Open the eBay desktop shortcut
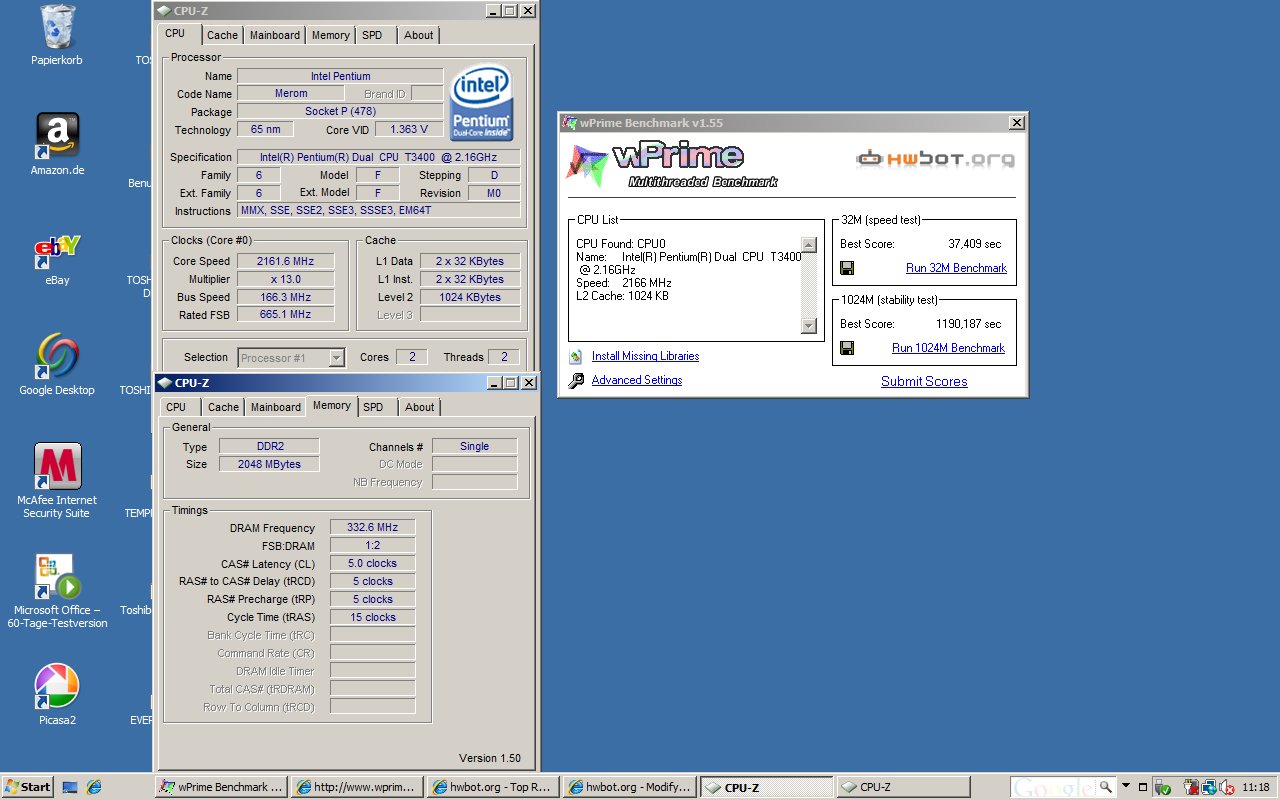1280x800 pixels. click(x=57, y=253)
